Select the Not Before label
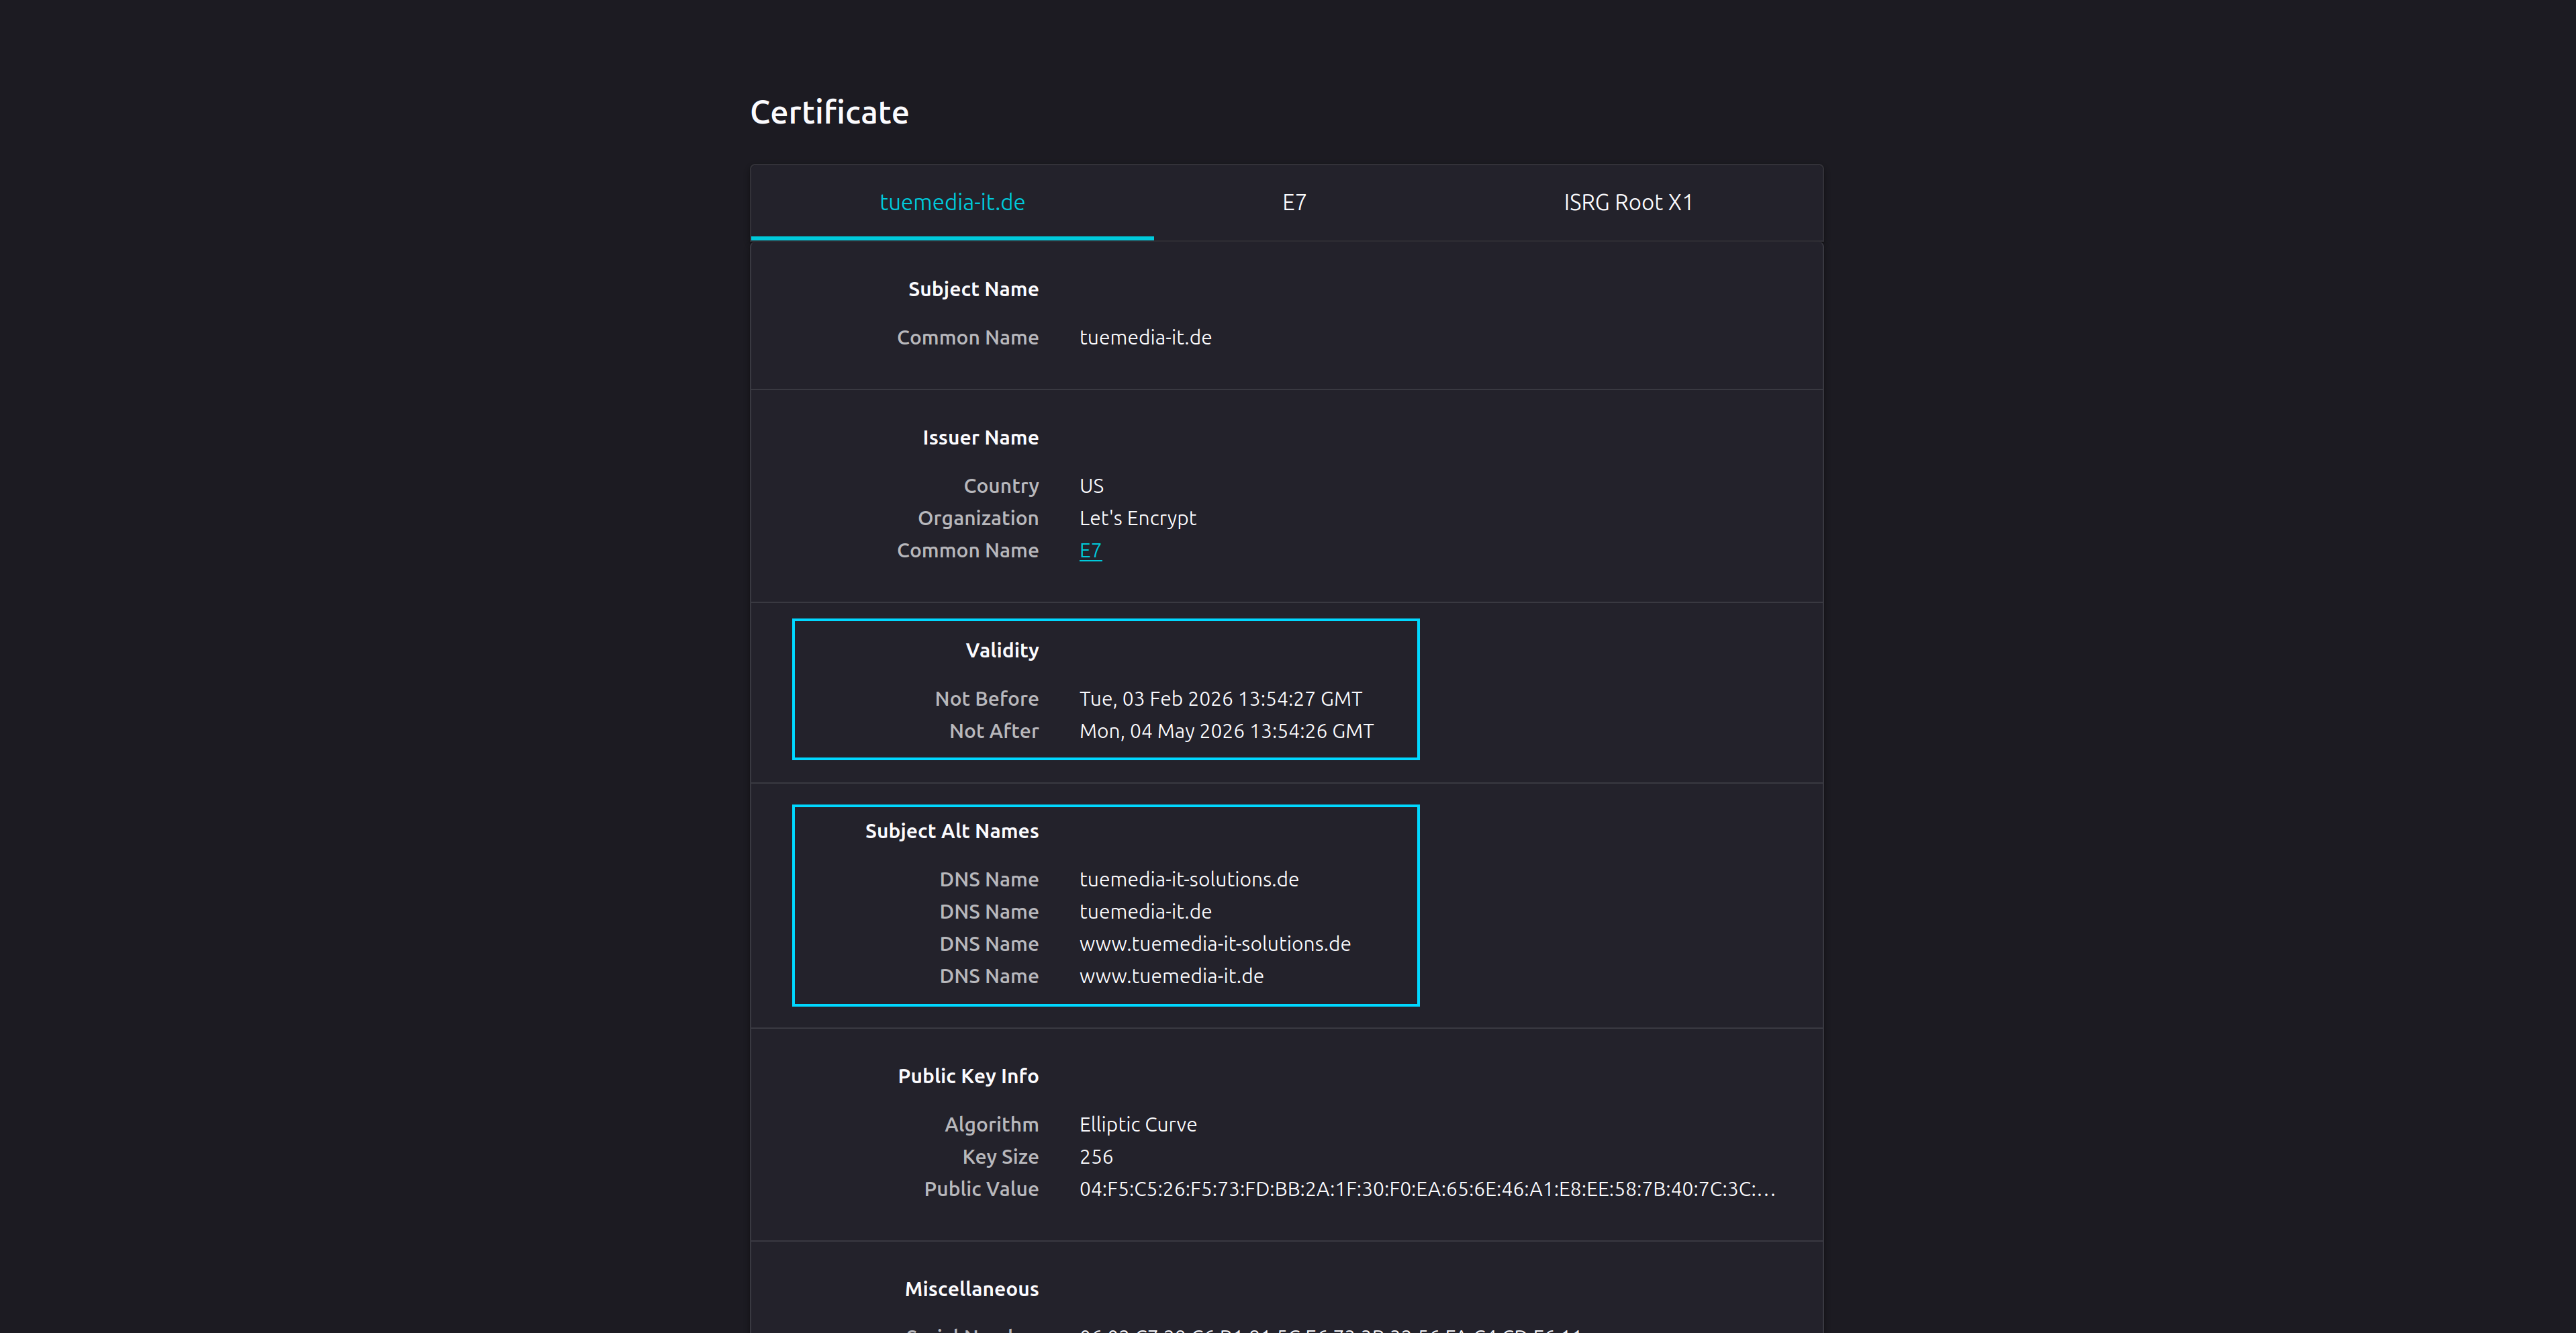Viewport: 2576px width, 1333px height. point(986,698)
